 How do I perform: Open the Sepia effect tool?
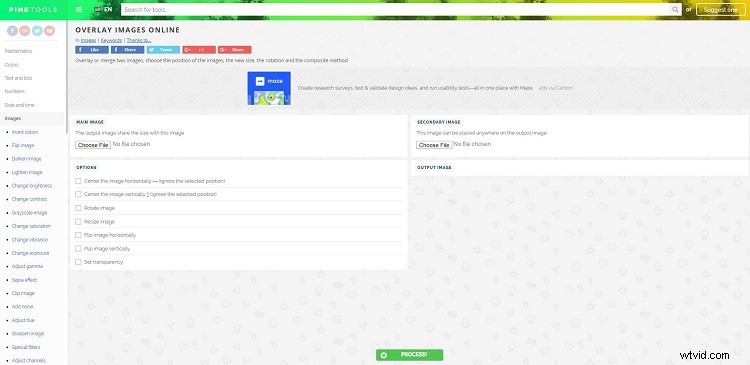tap(24, 280)
